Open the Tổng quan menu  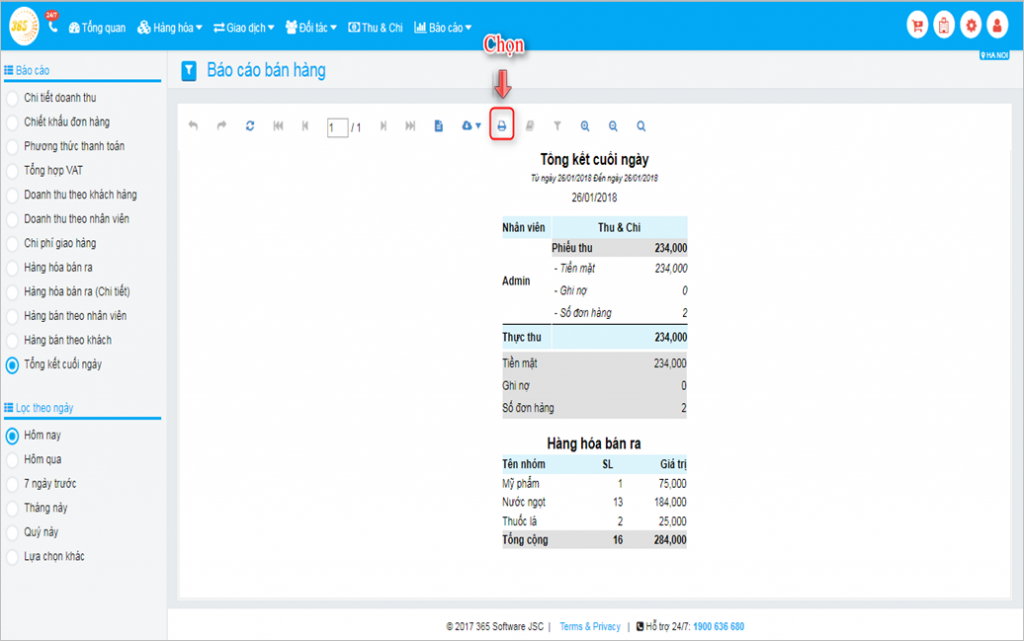click(97, 28)
